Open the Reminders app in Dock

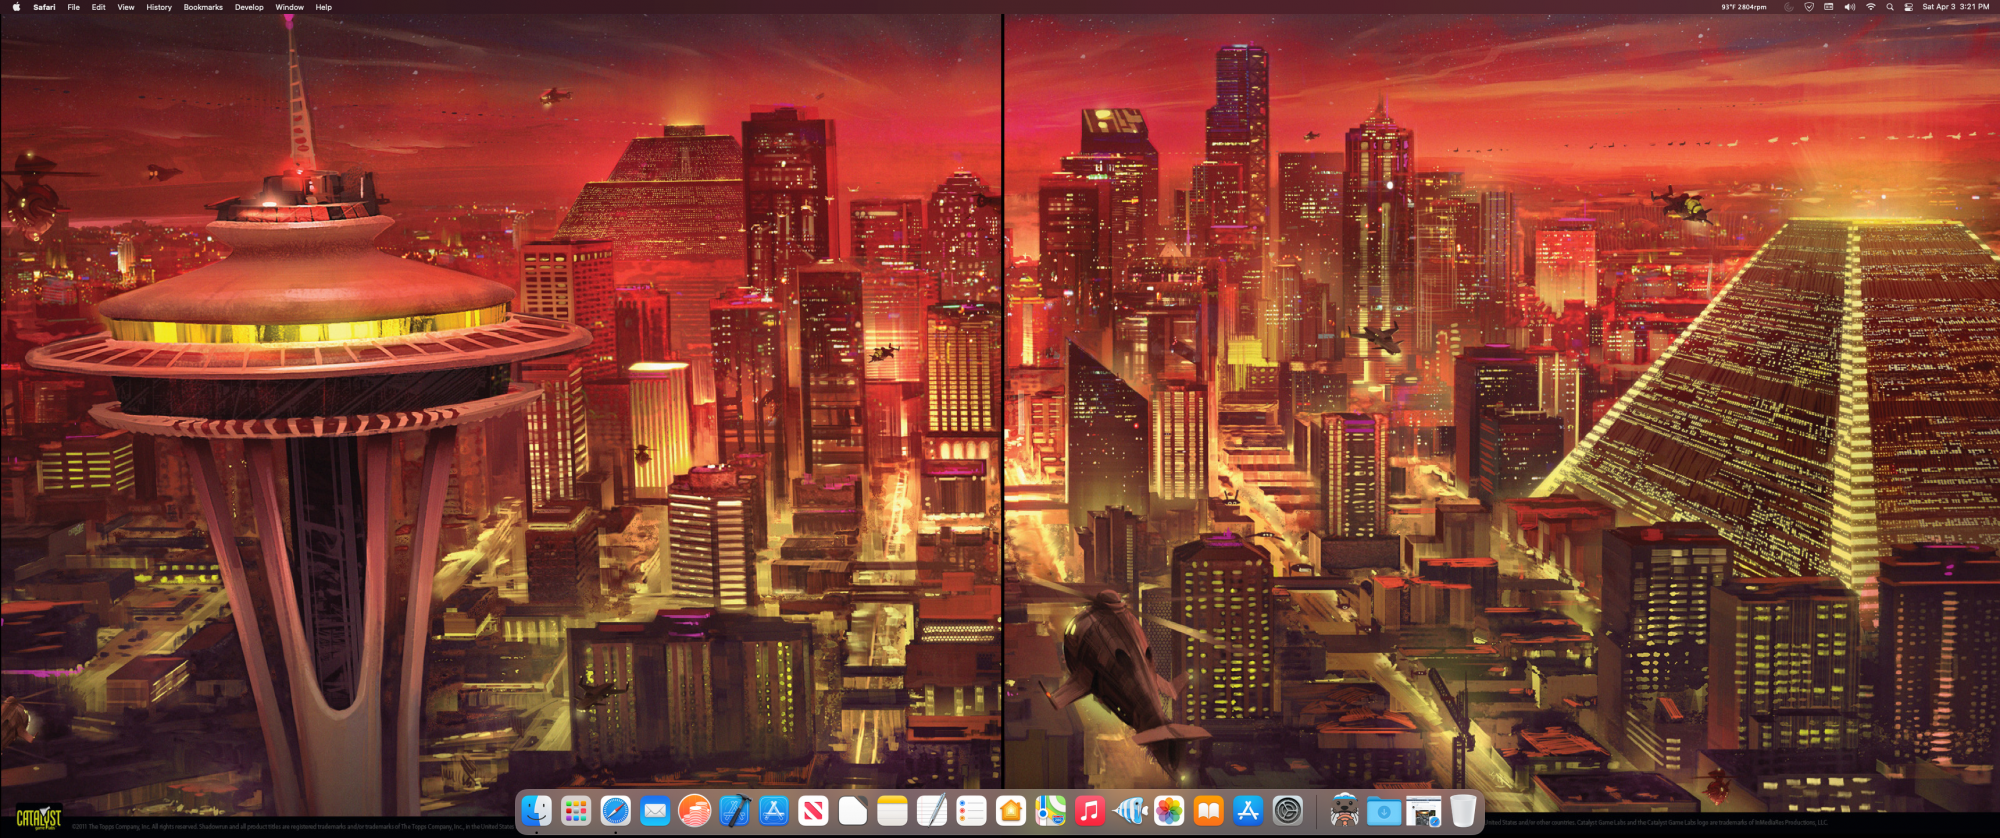[x=971, y=811]
